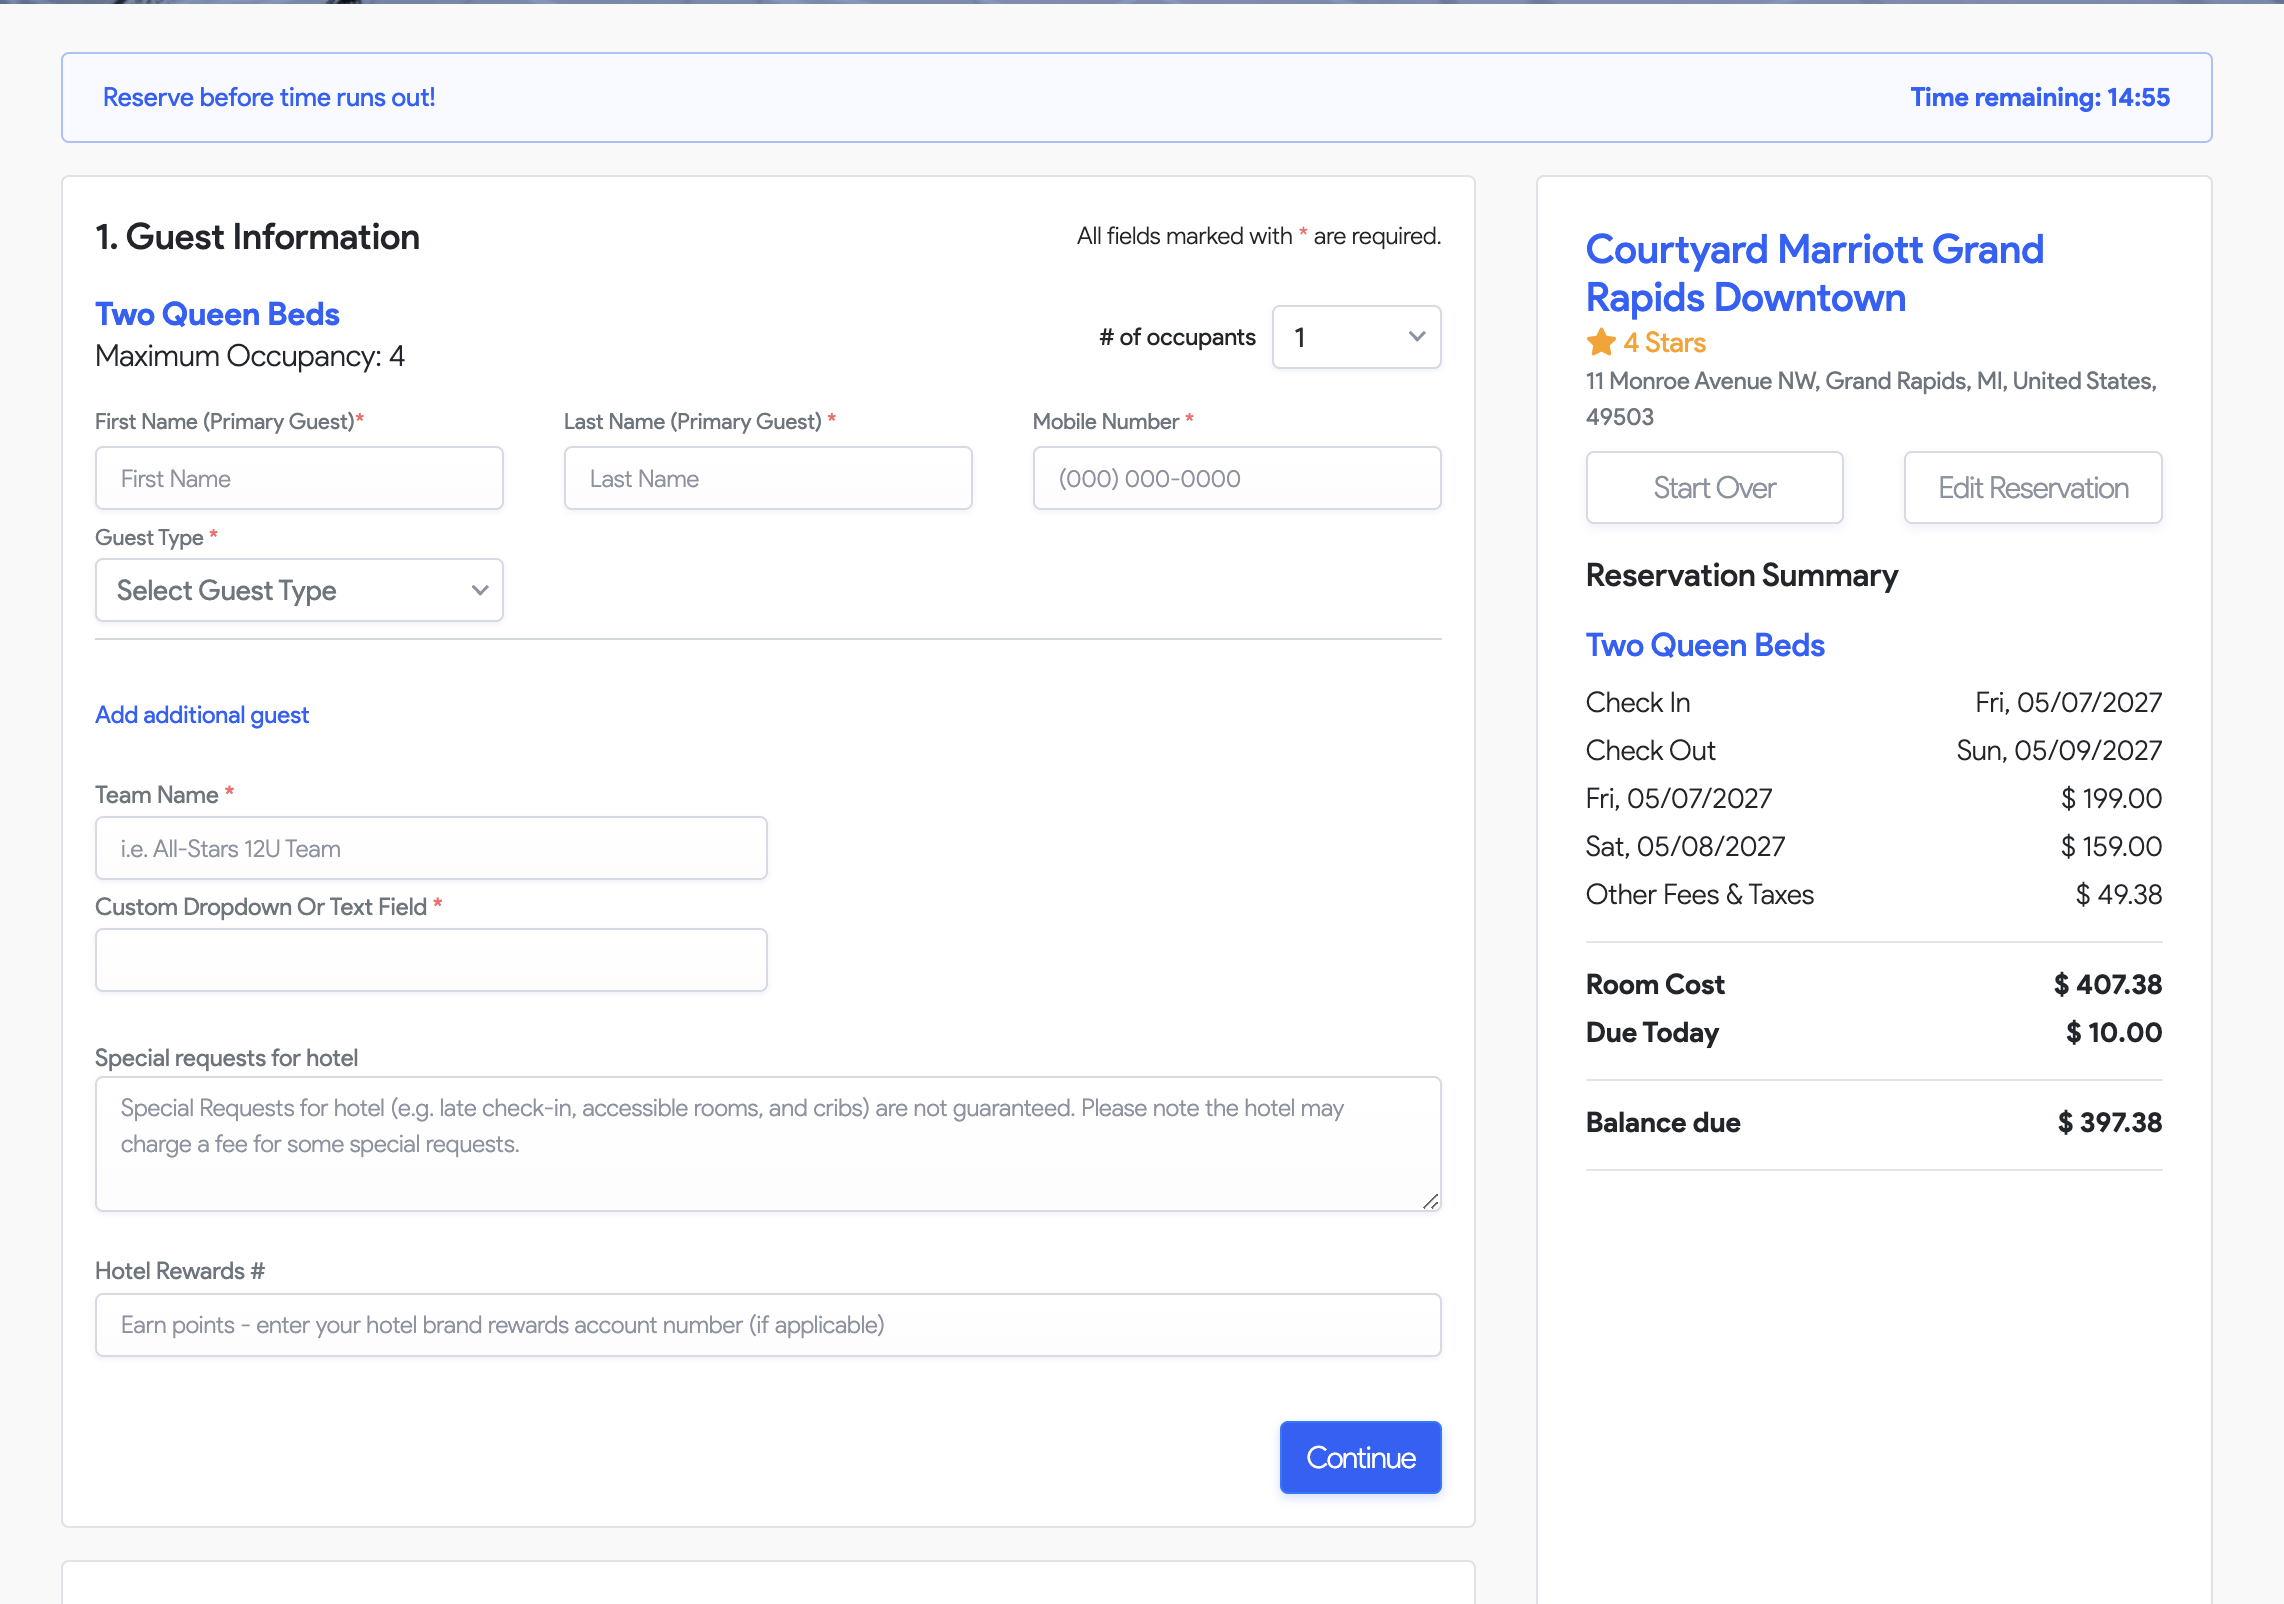The image size is (2284, 1604).
Task: Click the Special requests for hotel textarea
Action: click(x=768, y=1144)
